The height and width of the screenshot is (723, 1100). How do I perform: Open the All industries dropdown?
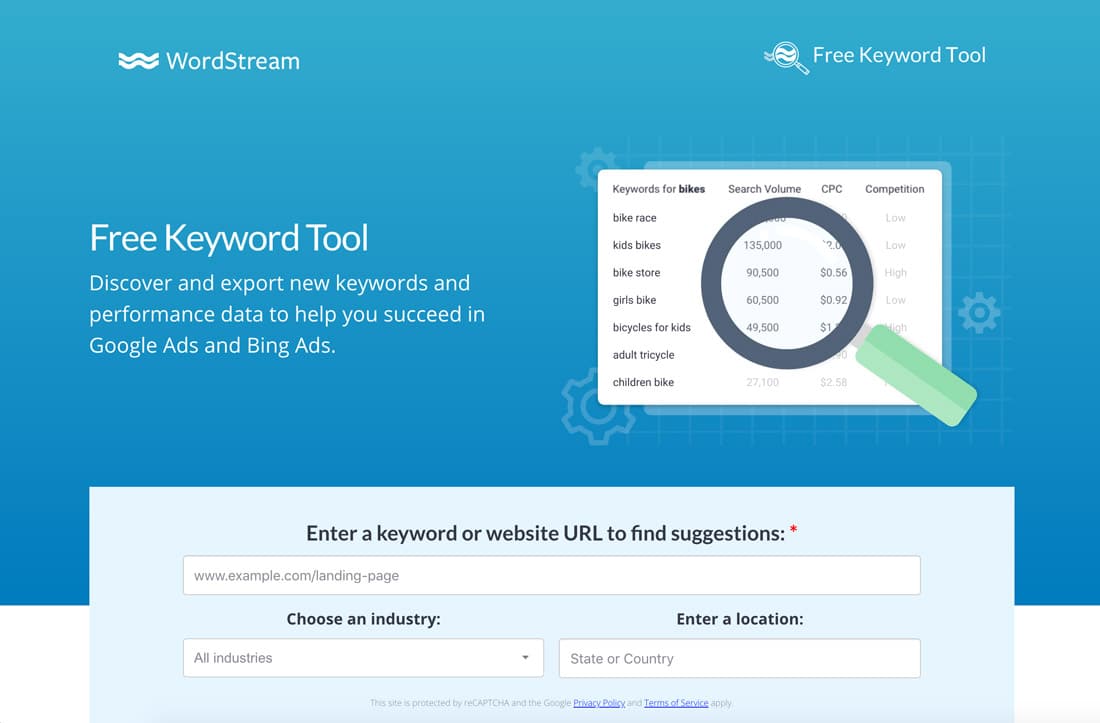point(363,658)
